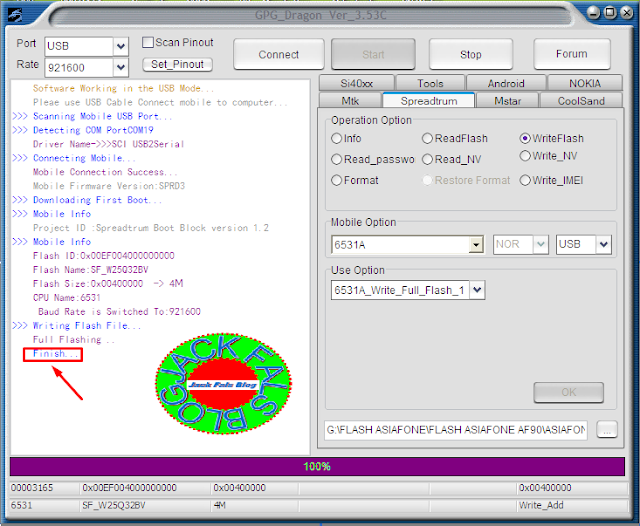Click the browse file ellipsis button
Viewport: 640px width, 526px height.
click(x=607, y=429)
